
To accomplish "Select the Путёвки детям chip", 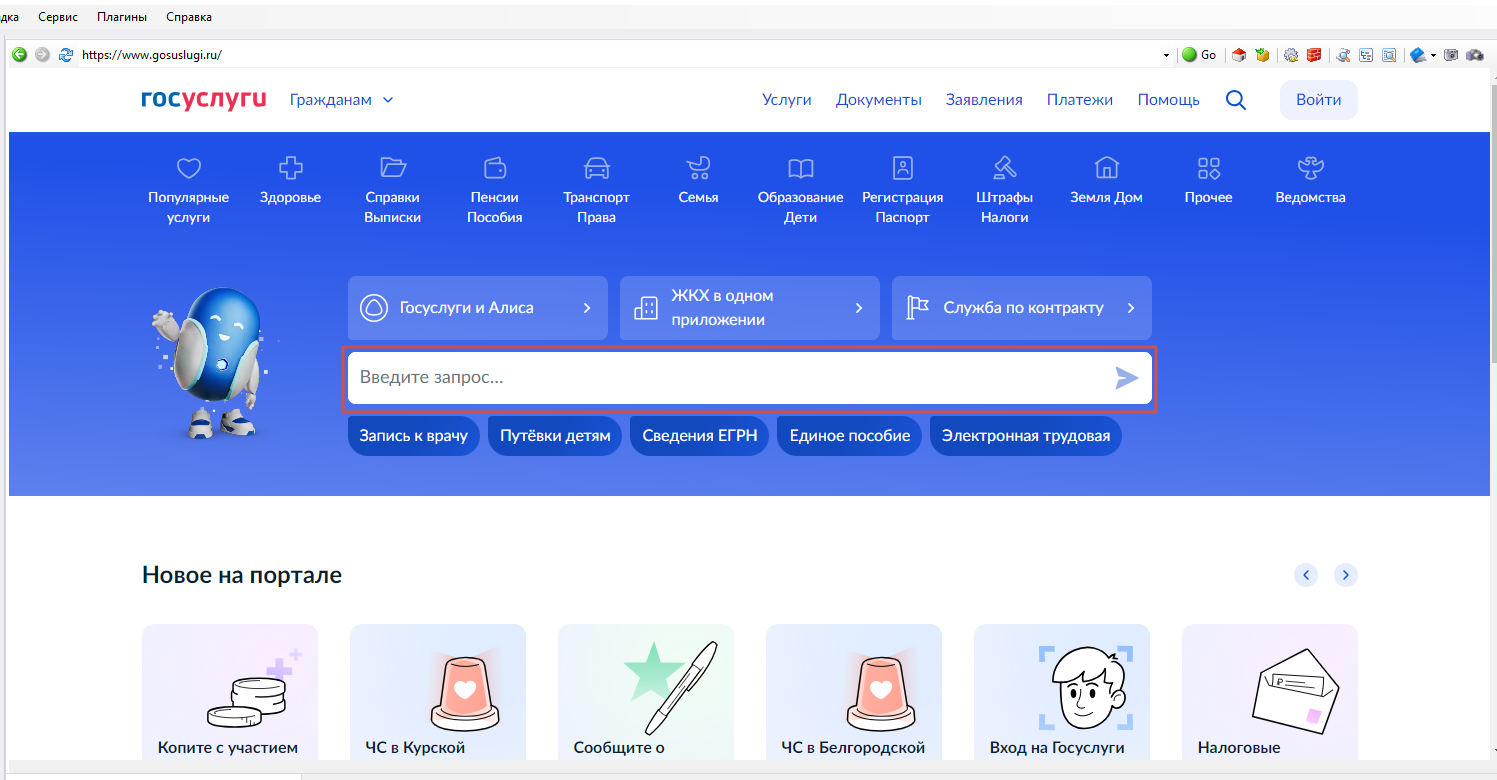I will (555, 436).
